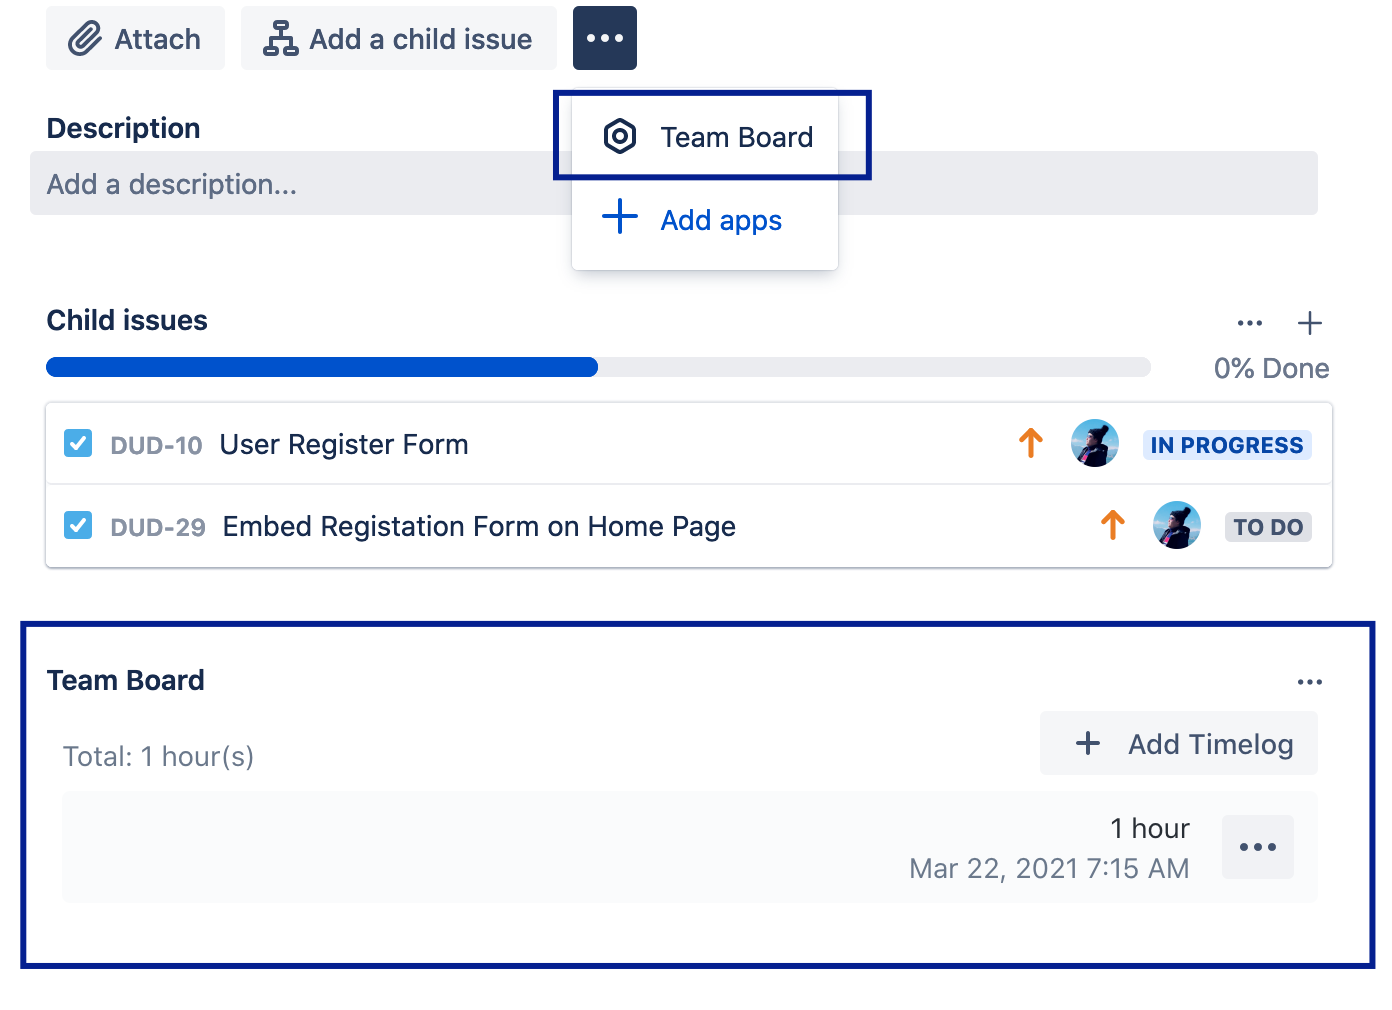Click priority arrow icon for User Register Form
The image size is (1392, 1010).
(x=1031, y=443)
